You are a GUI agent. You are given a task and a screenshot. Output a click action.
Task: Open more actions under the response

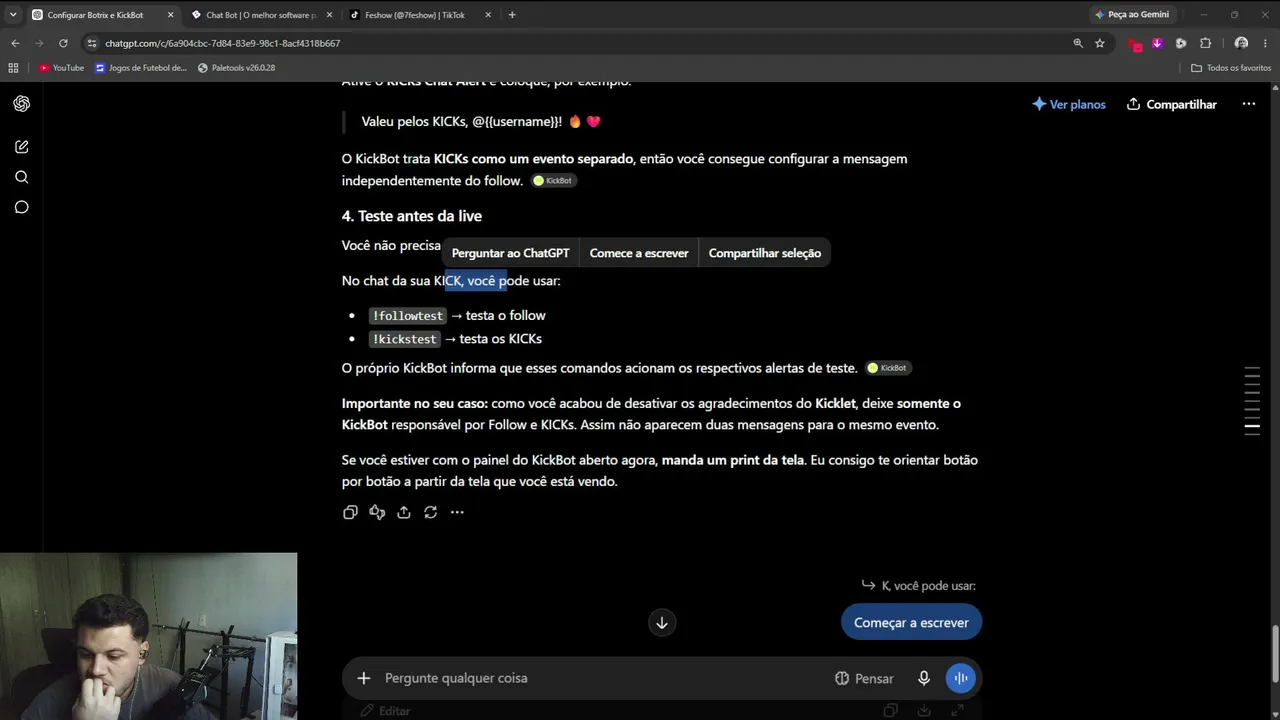coord(457,512)
